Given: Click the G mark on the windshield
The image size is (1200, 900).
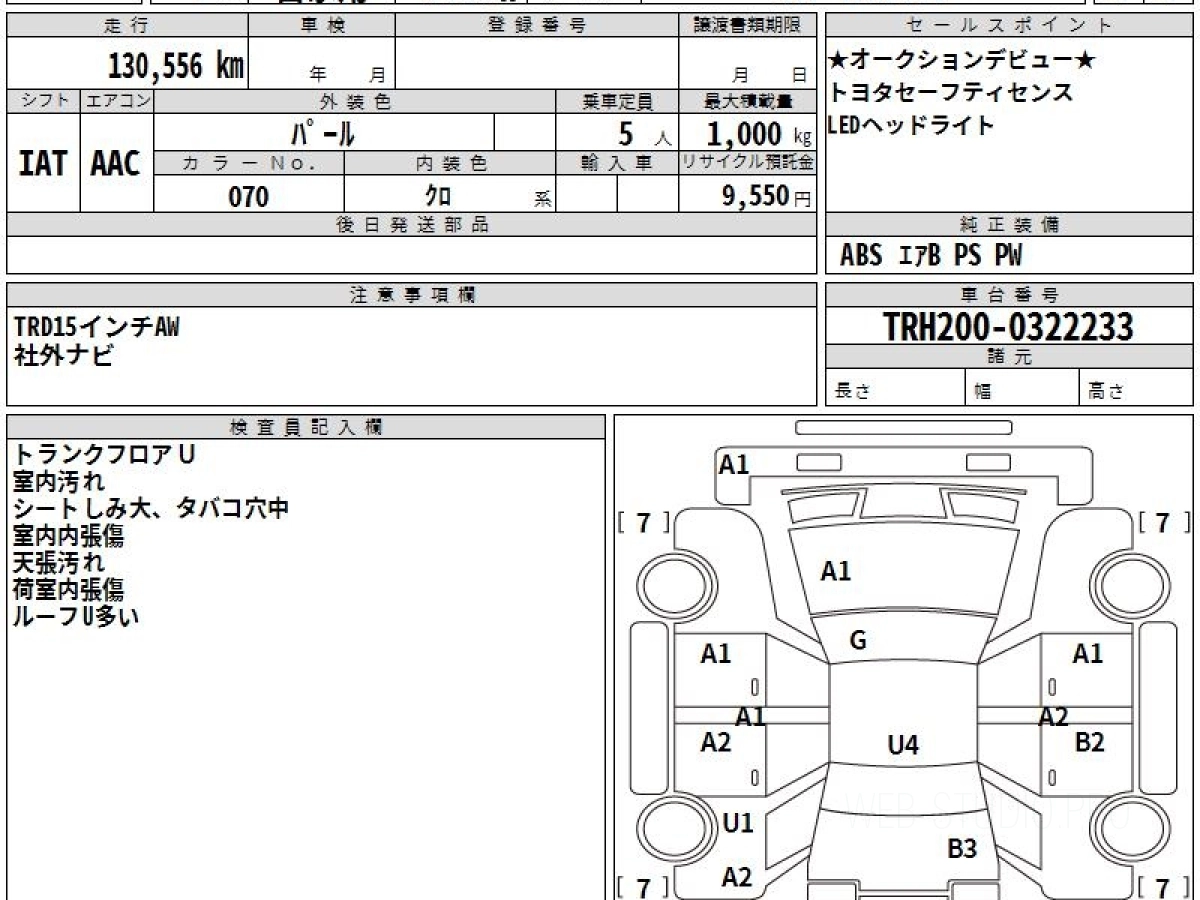Looking at the screenshot, I should pyautogui.click(x=858, y=642).
